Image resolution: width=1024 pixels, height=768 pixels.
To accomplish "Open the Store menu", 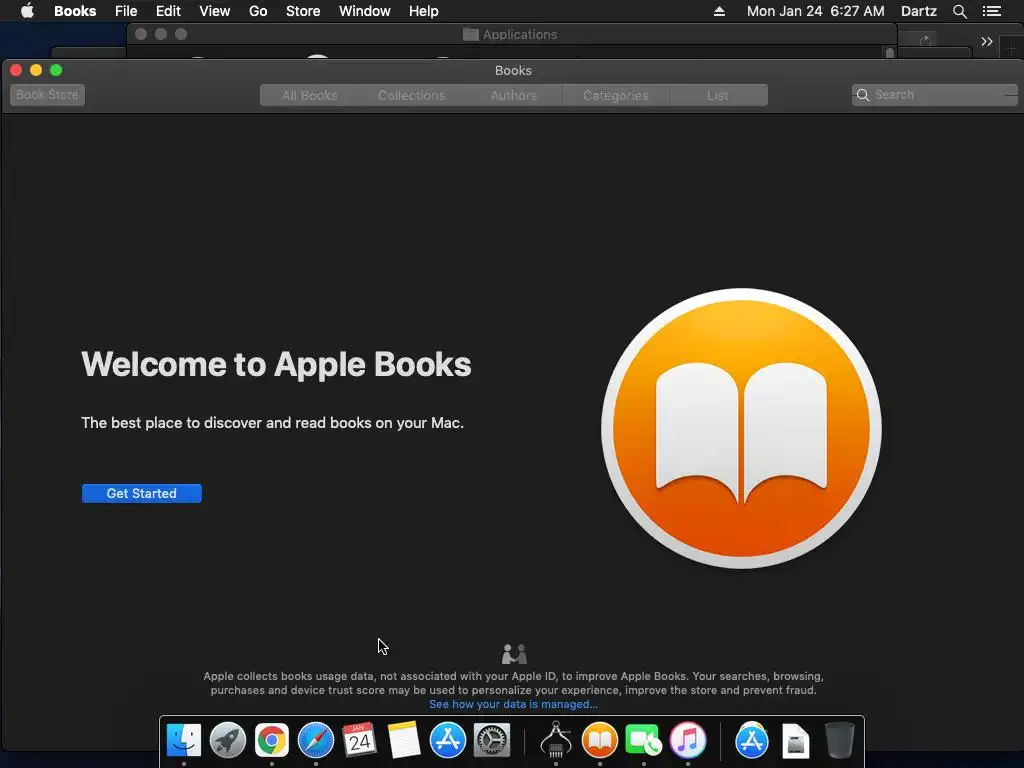I will click(303, 11).
